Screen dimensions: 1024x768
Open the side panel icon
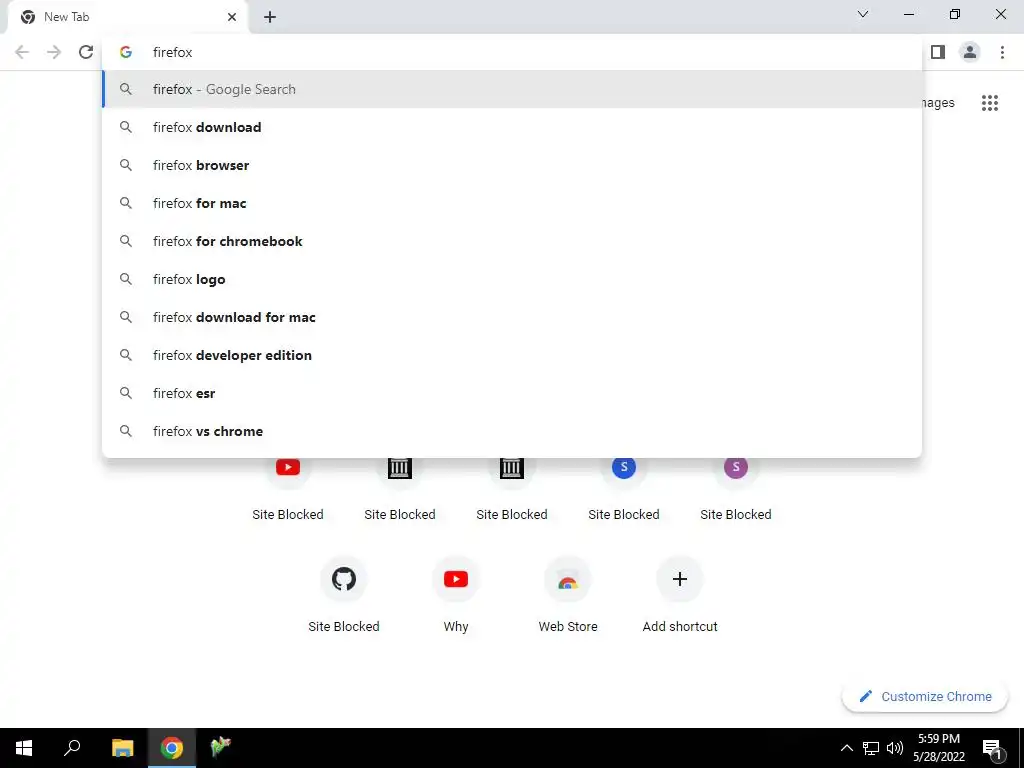click(938, 52)
